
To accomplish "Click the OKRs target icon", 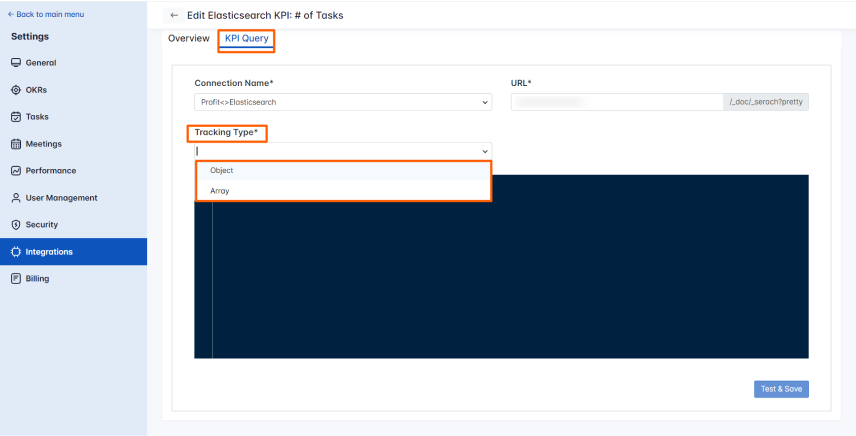I will pyautogui.click(x=16, y=90).
